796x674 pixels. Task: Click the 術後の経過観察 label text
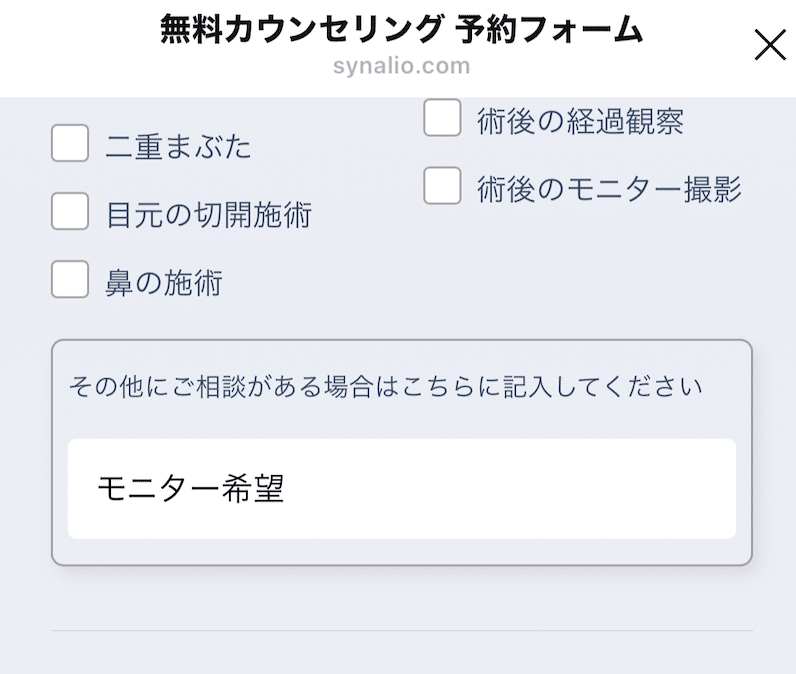click(581, 122)
